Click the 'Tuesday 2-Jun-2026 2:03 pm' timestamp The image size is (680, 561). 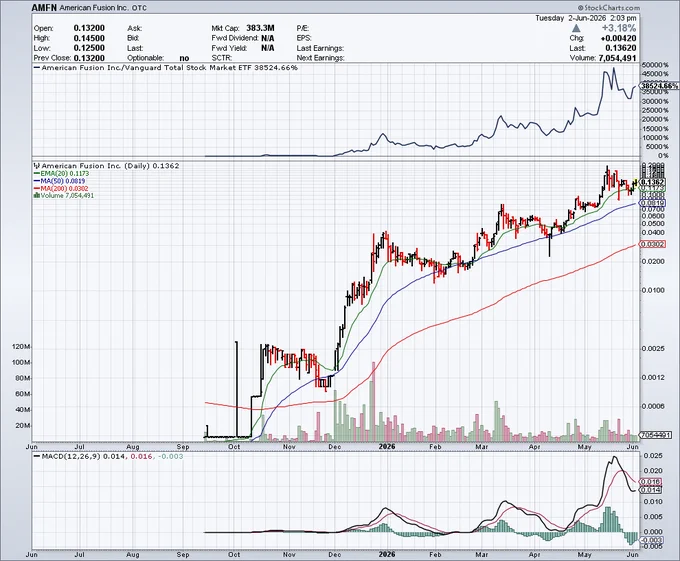tap(585, 18)
